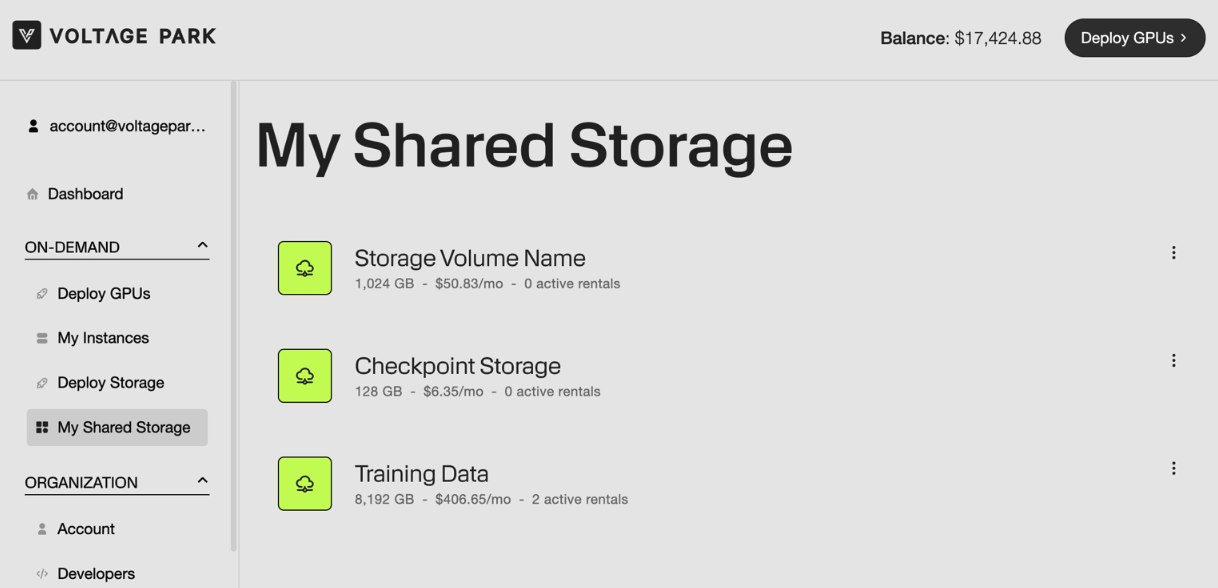Open three-dot menu for Storage Volume Name

[x=1173, y=253]
